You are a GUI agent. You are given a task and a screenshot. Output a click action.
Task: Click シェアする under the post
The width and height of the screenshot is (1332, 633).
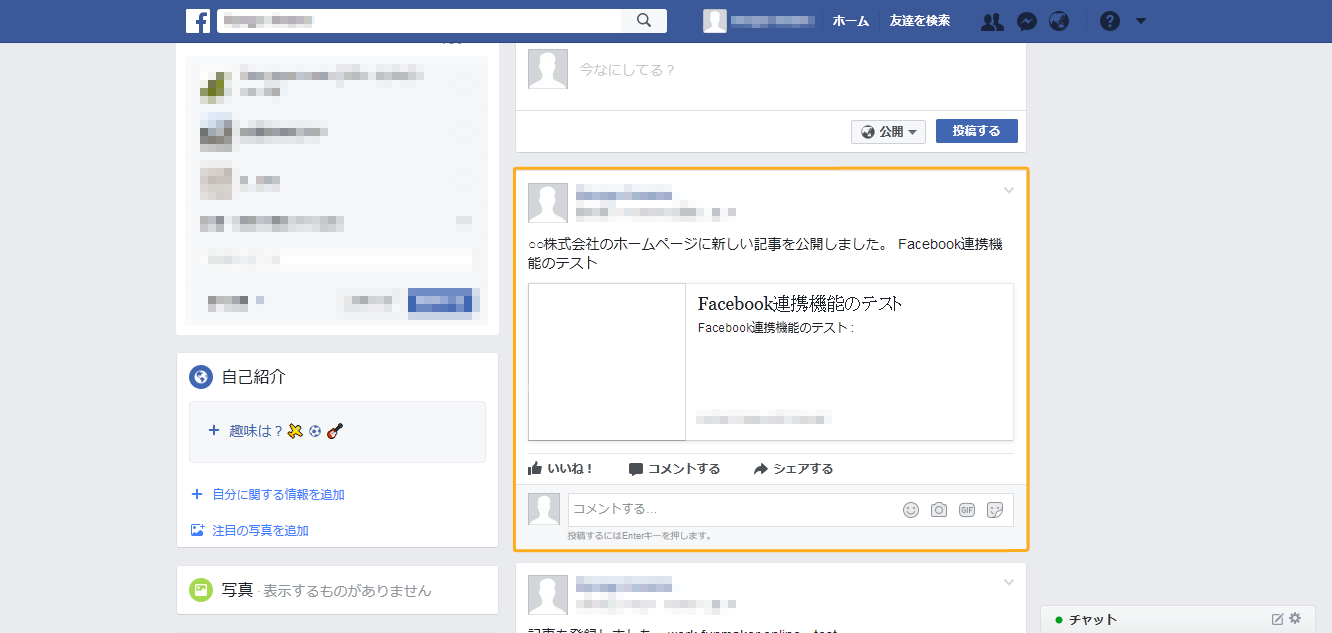[793, 468]
